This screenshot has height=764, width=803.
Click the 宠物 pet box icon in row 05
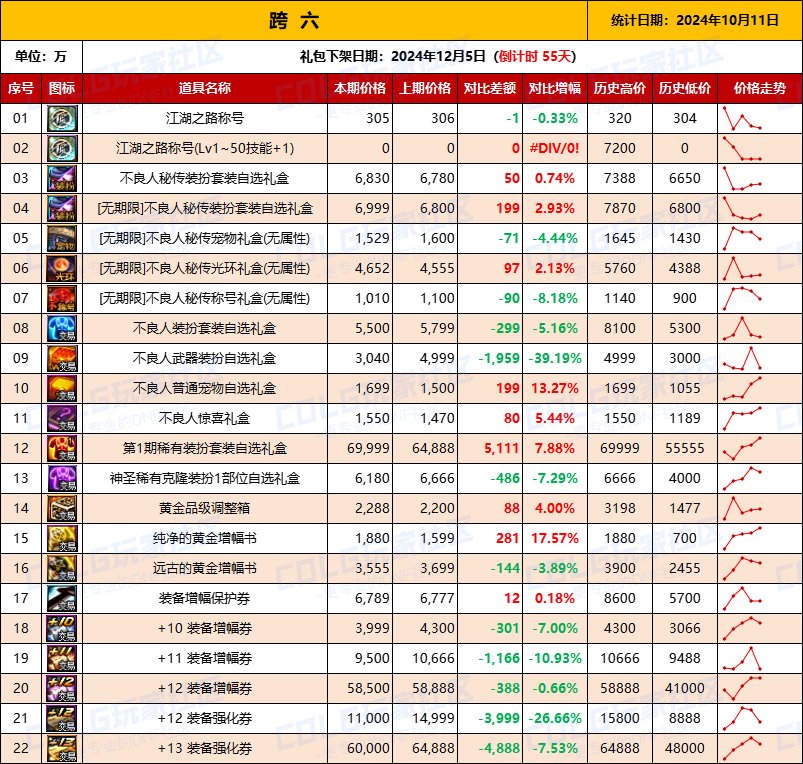point(62,238)
